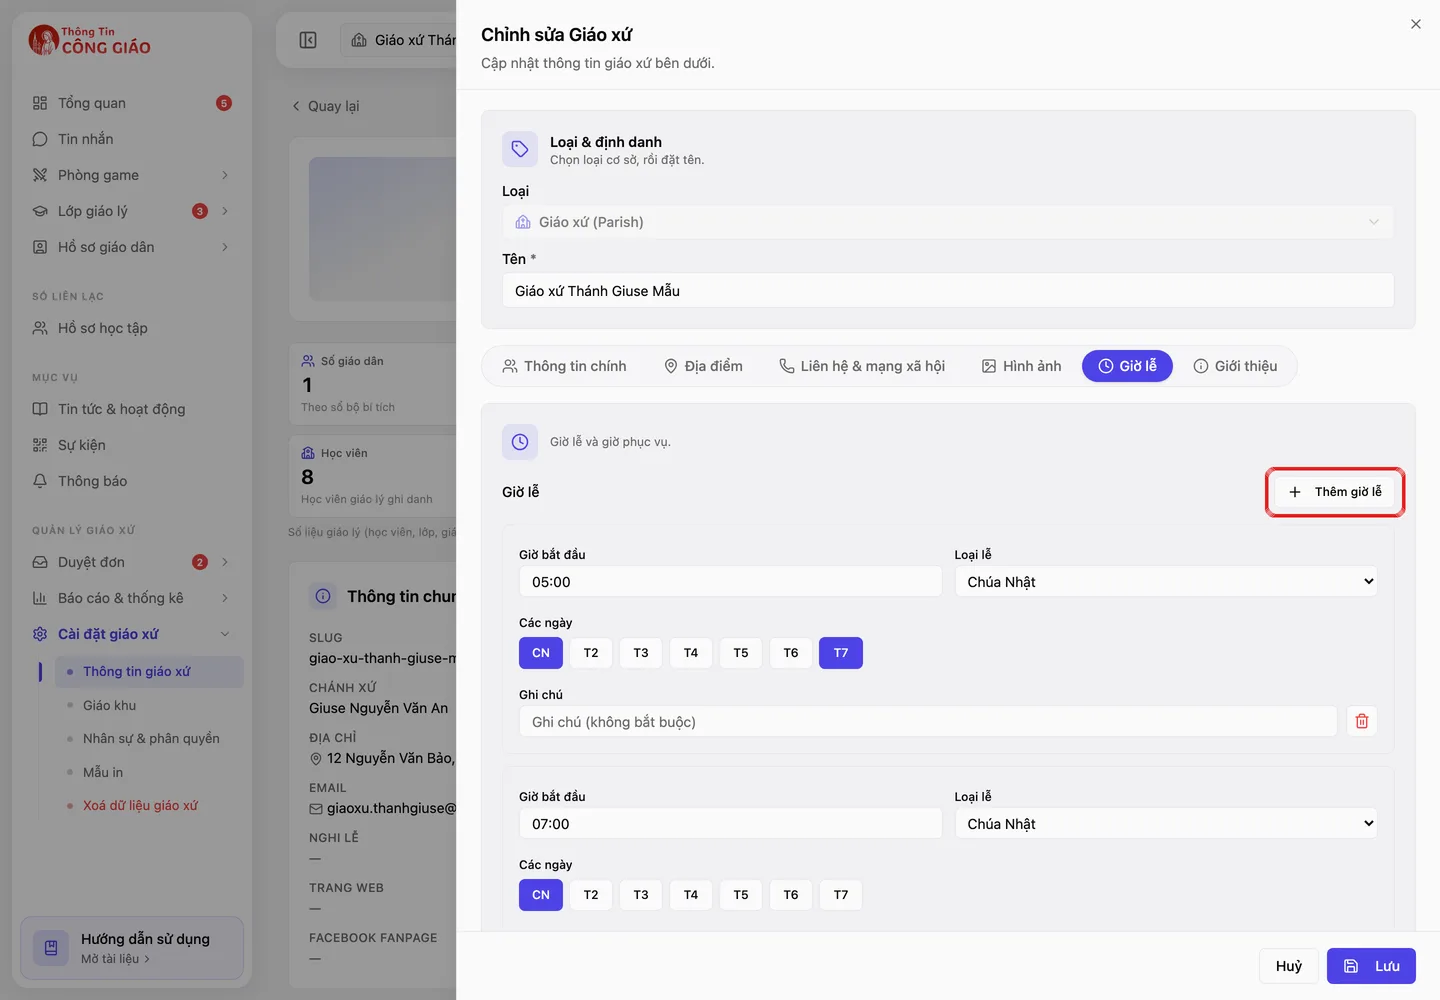The image size is (1440, 1000).
Task: Collapse Cài đặt giáo xứ section
Action: [x=225, y=634]
